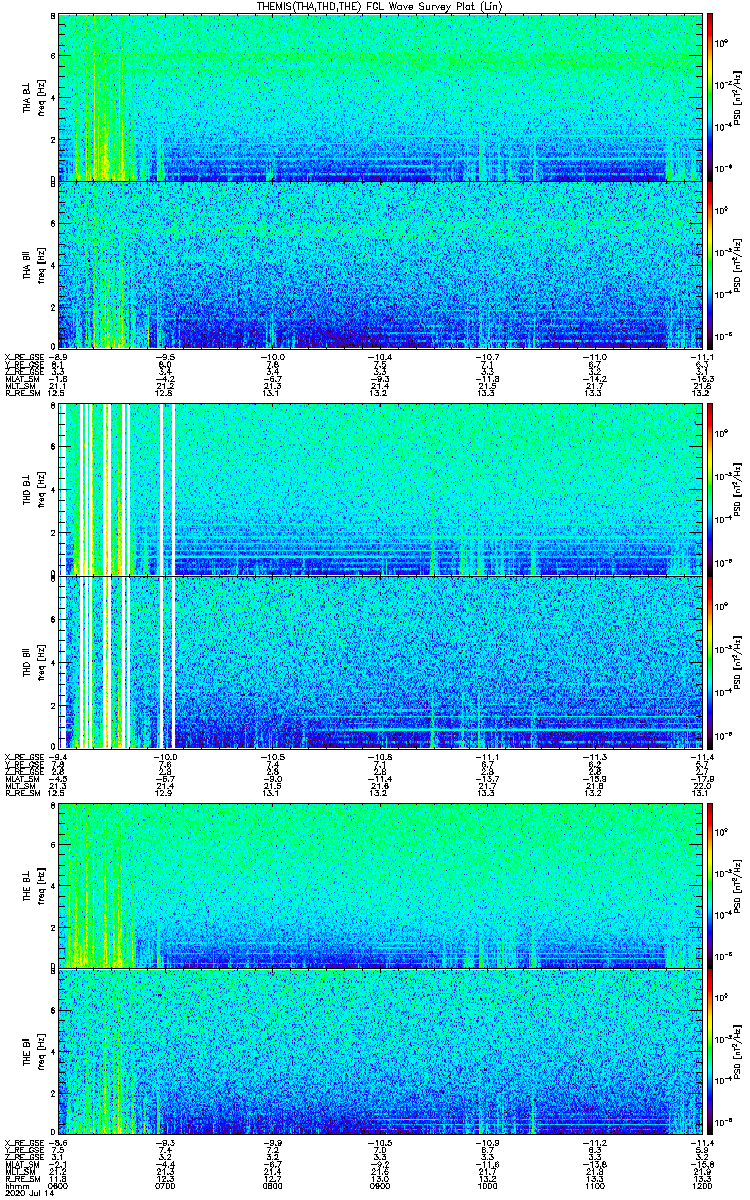Click the THA B∥ spectrogram panel
Screen dimensions: 750x1200
(x=381, y=264)
